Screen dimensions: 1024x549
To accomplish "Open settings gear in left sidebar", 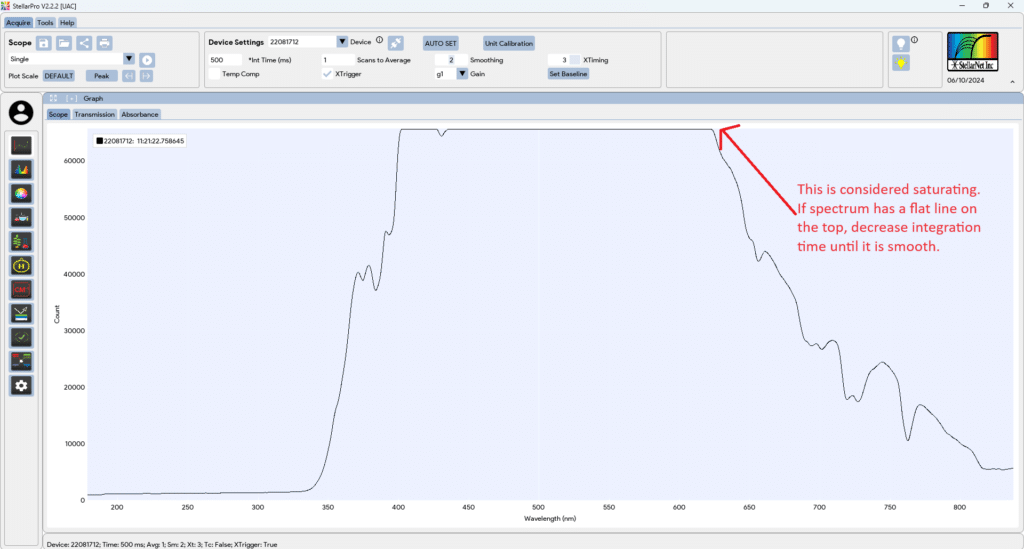I will coord(21,385).
